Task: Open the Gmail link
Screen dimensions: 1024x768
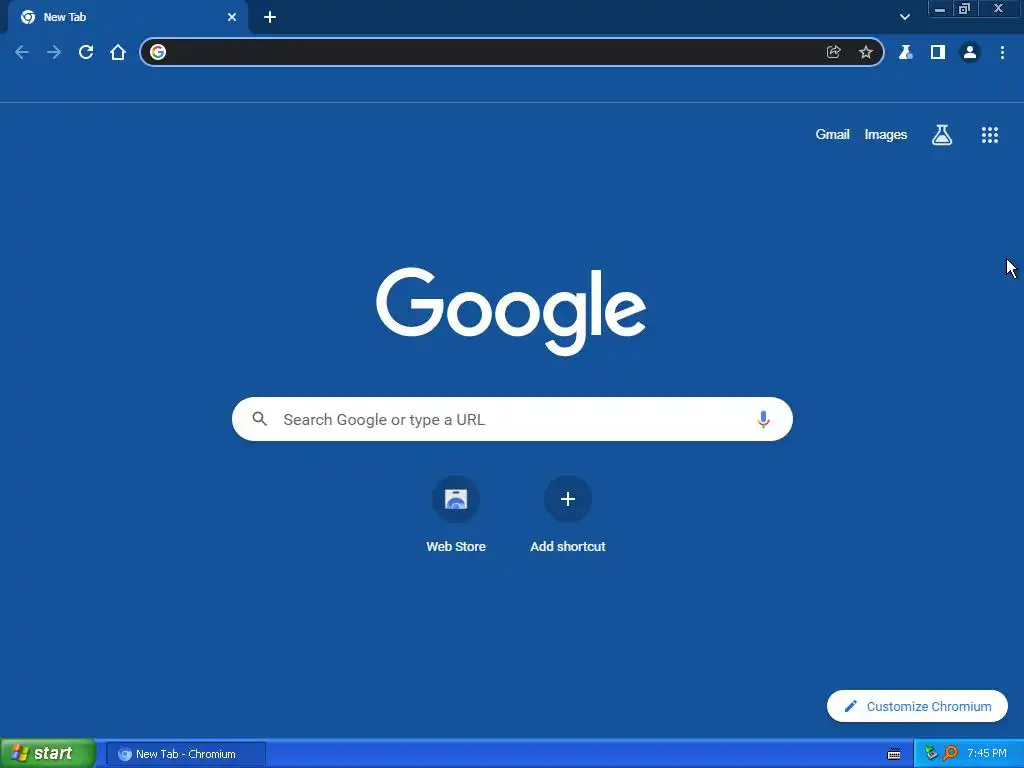Action: [x=832, y=135]
